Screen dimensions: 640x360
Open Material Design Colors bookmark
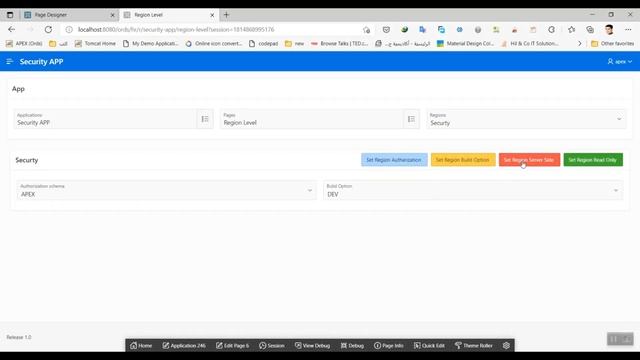coord(465,43)
